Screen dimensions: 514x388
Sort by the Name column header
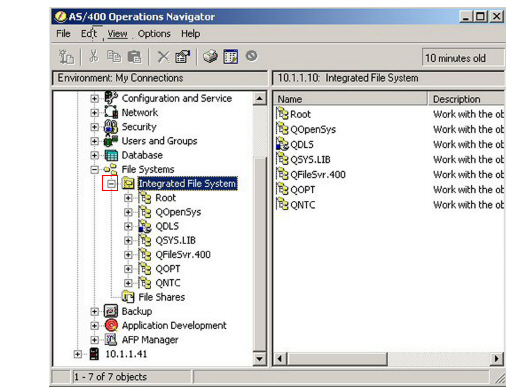click(350, 99)
